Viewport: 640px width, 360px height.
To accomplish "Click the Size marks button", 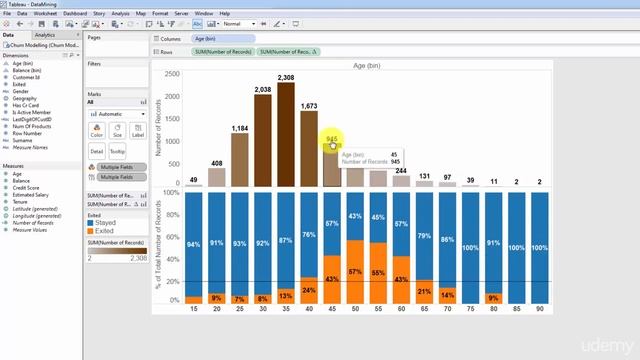I will (x=117, y=131).
